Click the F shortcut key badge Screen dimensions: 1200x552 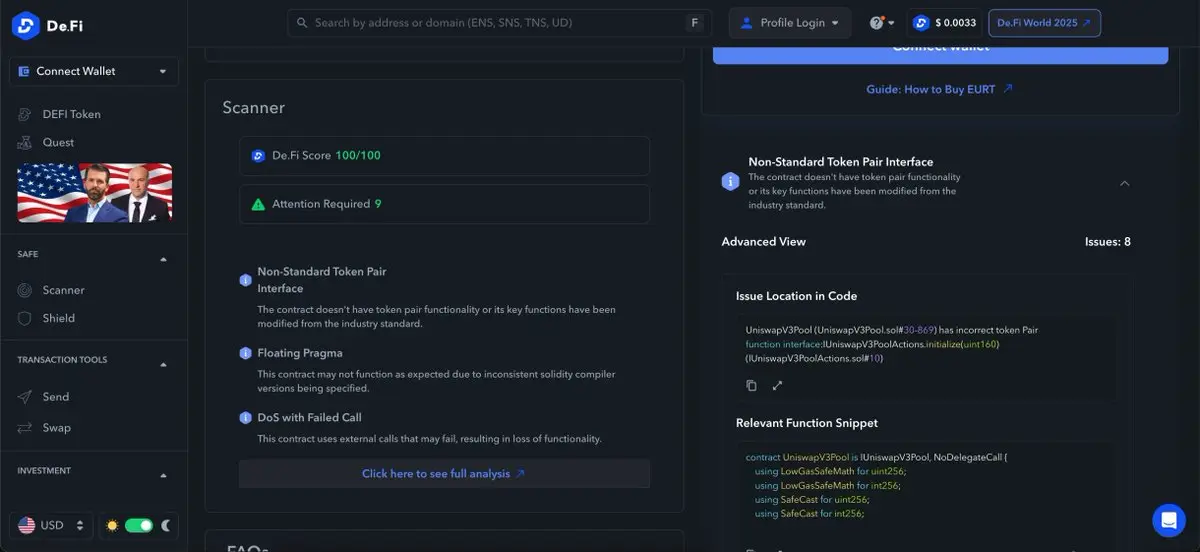694,23
